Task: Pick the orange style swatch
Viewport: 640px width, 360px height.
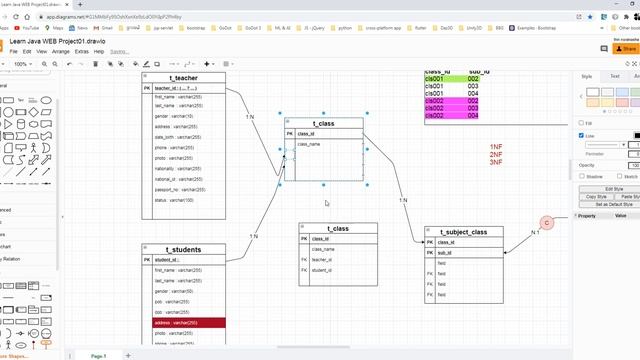Action: click(593, 102)
